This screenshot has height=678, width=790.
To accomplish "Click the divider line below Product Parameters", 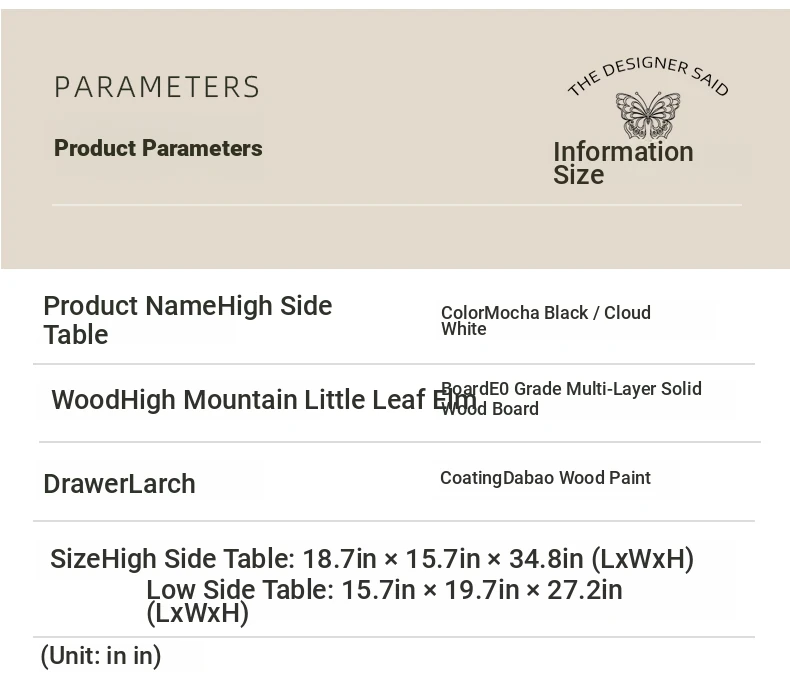I will 397,205.
